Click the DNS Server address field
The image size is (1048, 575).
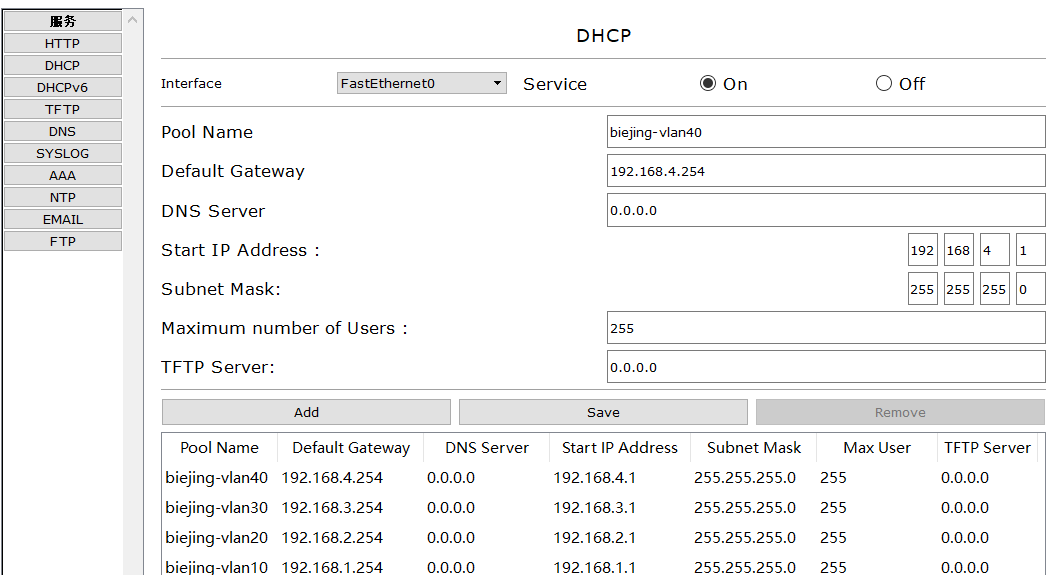coord(825,211)
